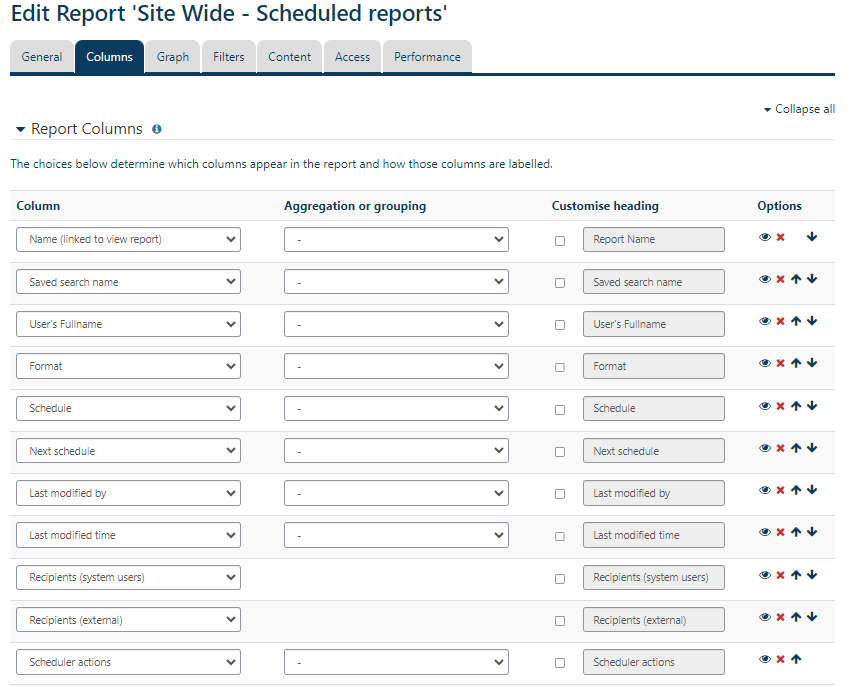Tick customise heading checkbox for Format
The height and width of the screenshot is (687, 855).
click(x=560, y=367)
